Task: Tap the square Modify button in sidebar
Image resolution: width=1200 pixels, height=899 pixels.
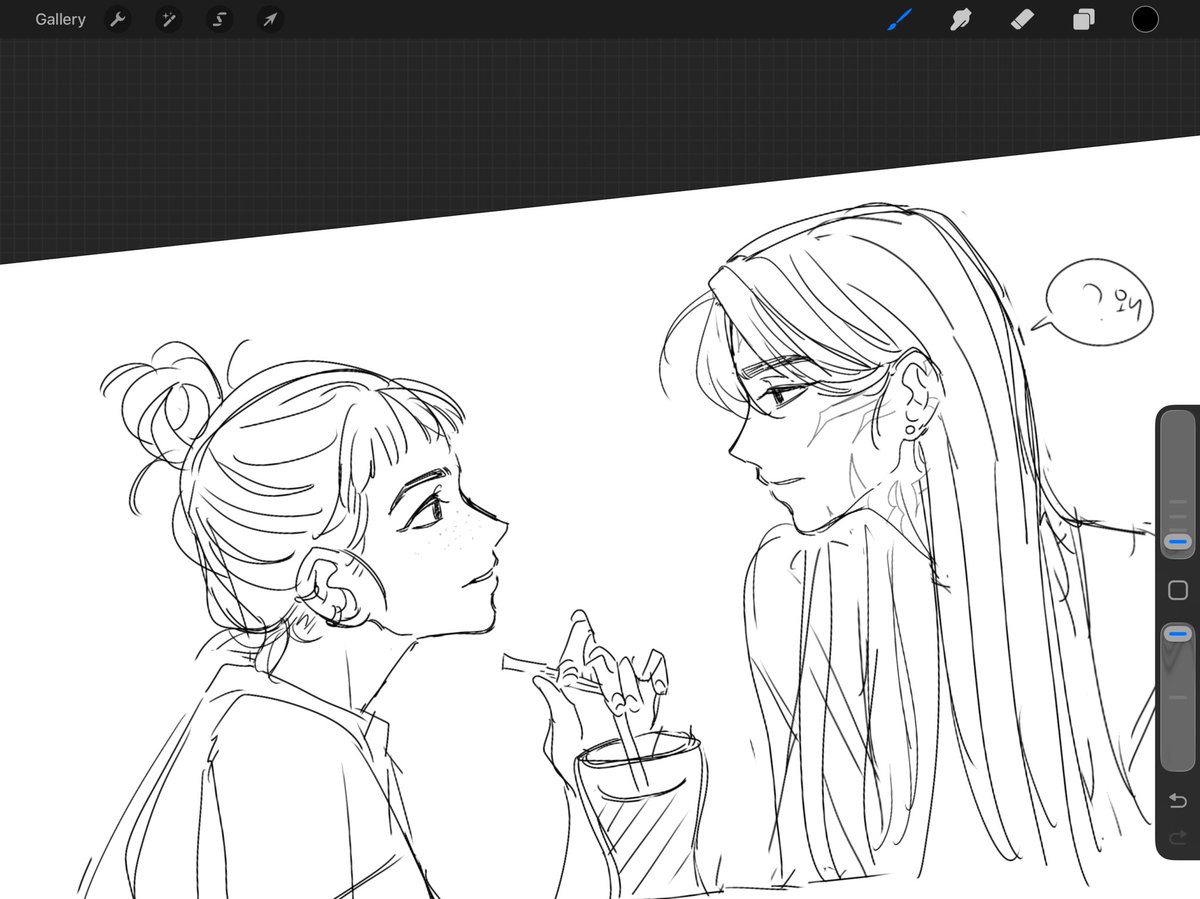Action: tap(1178, 590)
